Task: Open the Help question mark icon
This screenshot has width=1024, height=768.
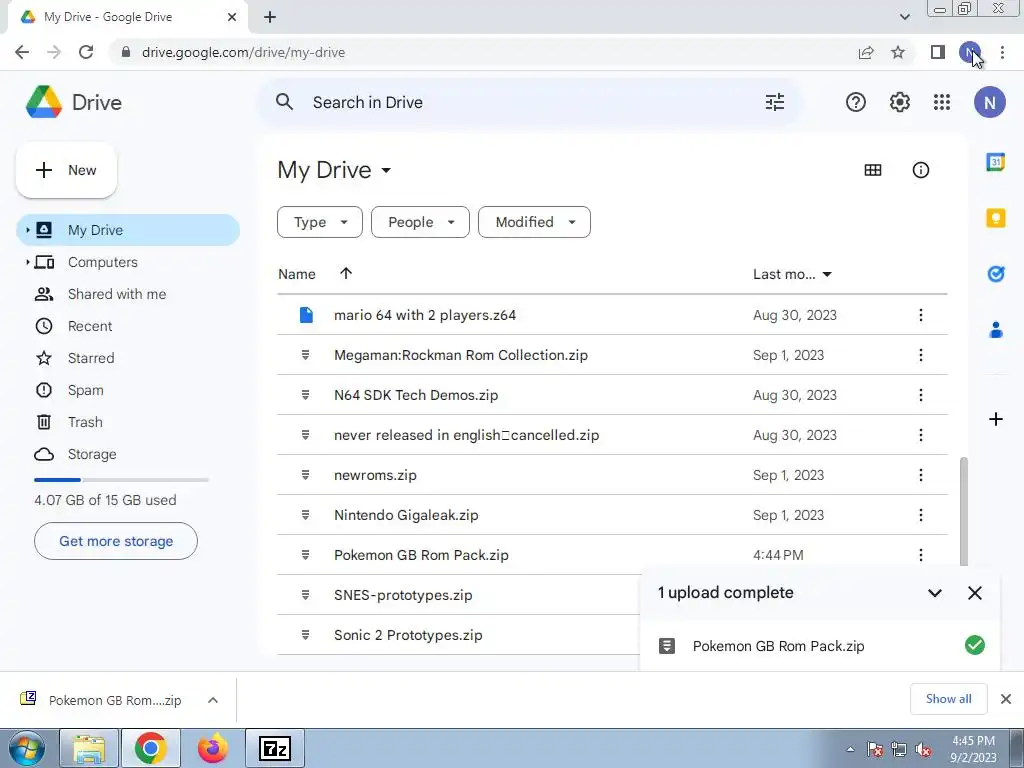Action: pos(856,103)
